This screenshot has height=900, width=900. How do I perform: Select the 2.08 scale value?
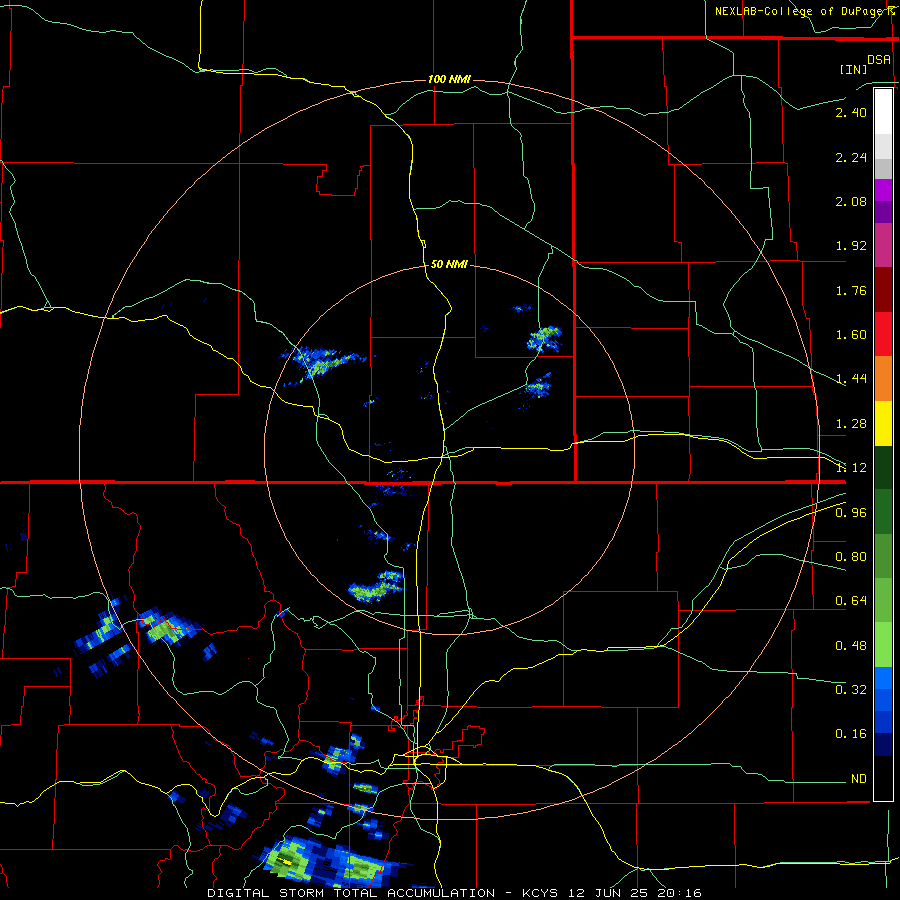851,201
